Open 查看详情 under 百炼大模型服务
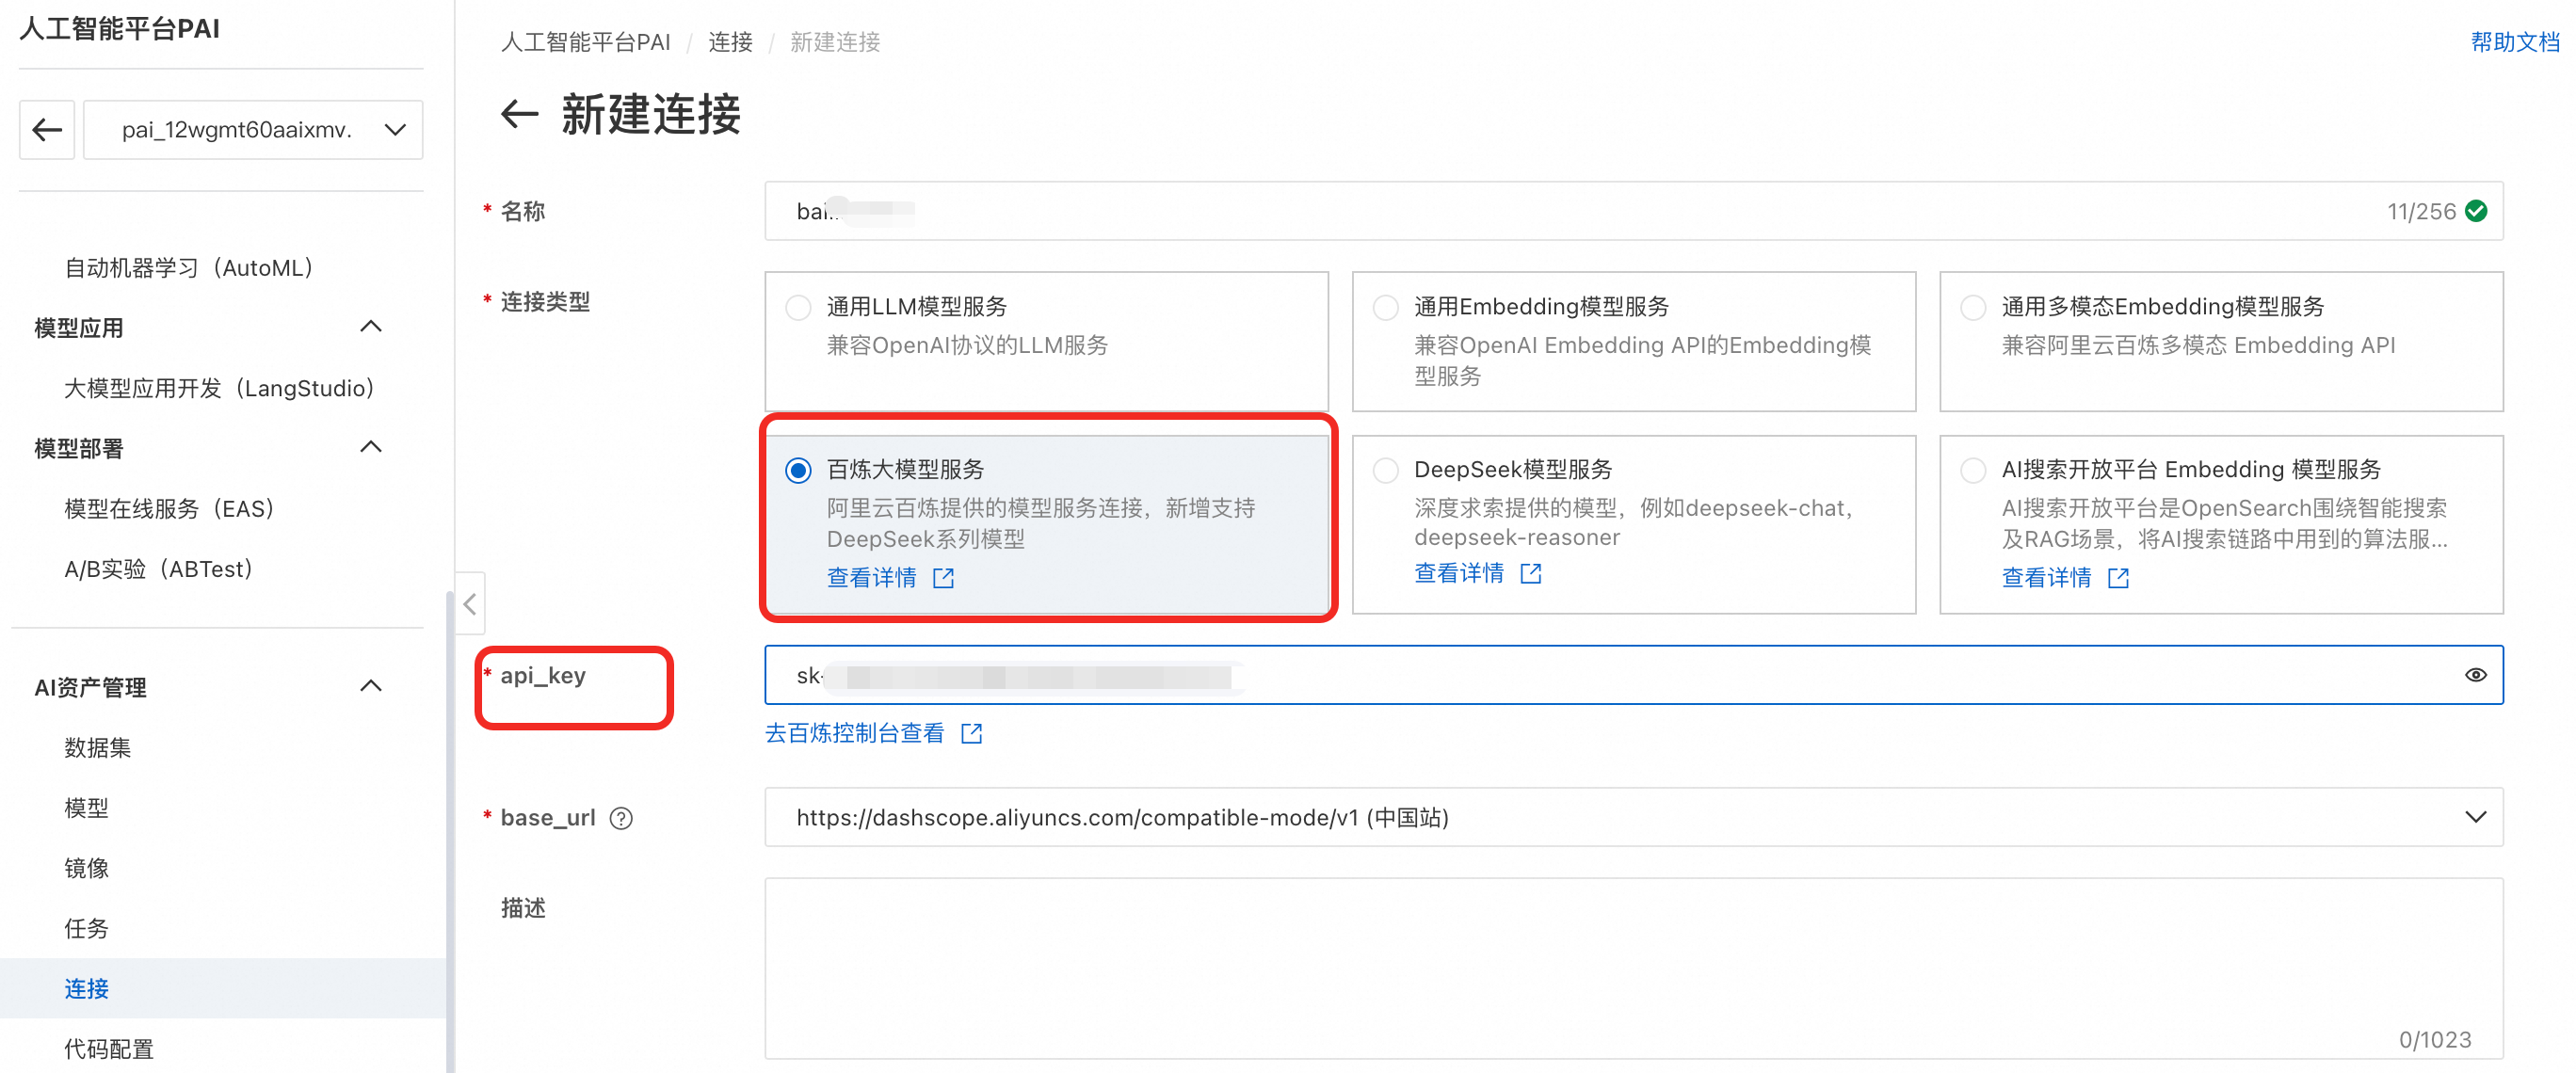The width and height of the screenshot is (2576, 1073). [872, 578]
